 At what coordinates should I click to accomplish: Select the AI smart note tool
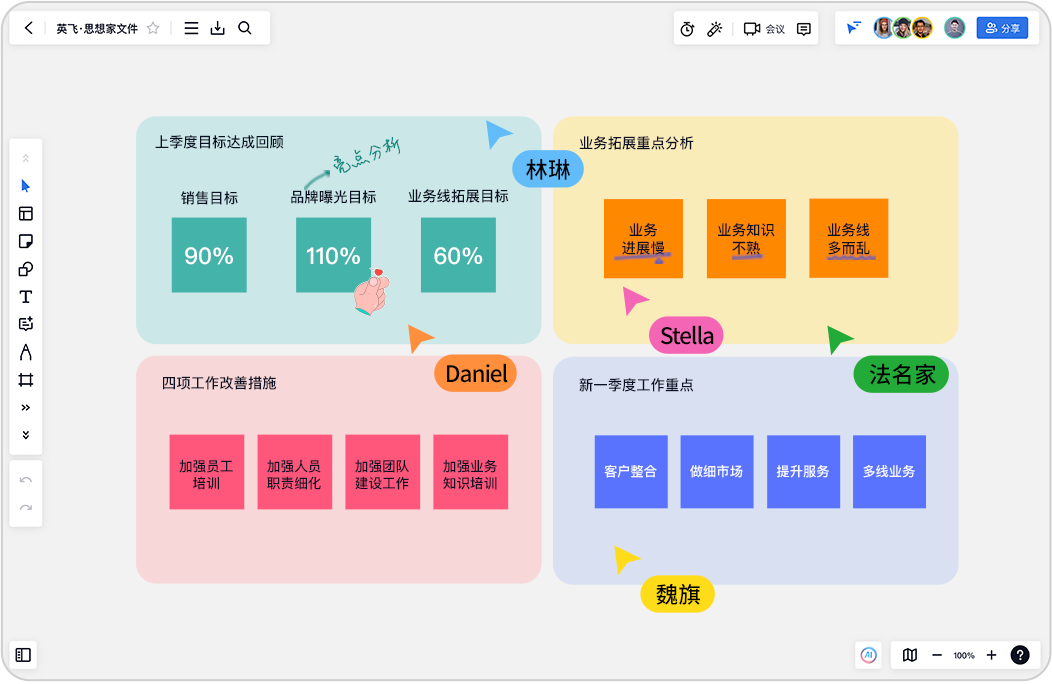(25, 324)
